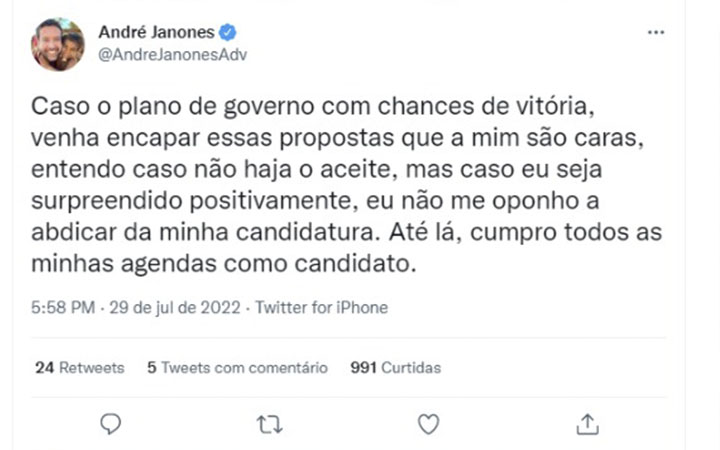View the 24 Retweets list
The image size is (720, 450).
[80, 367]
